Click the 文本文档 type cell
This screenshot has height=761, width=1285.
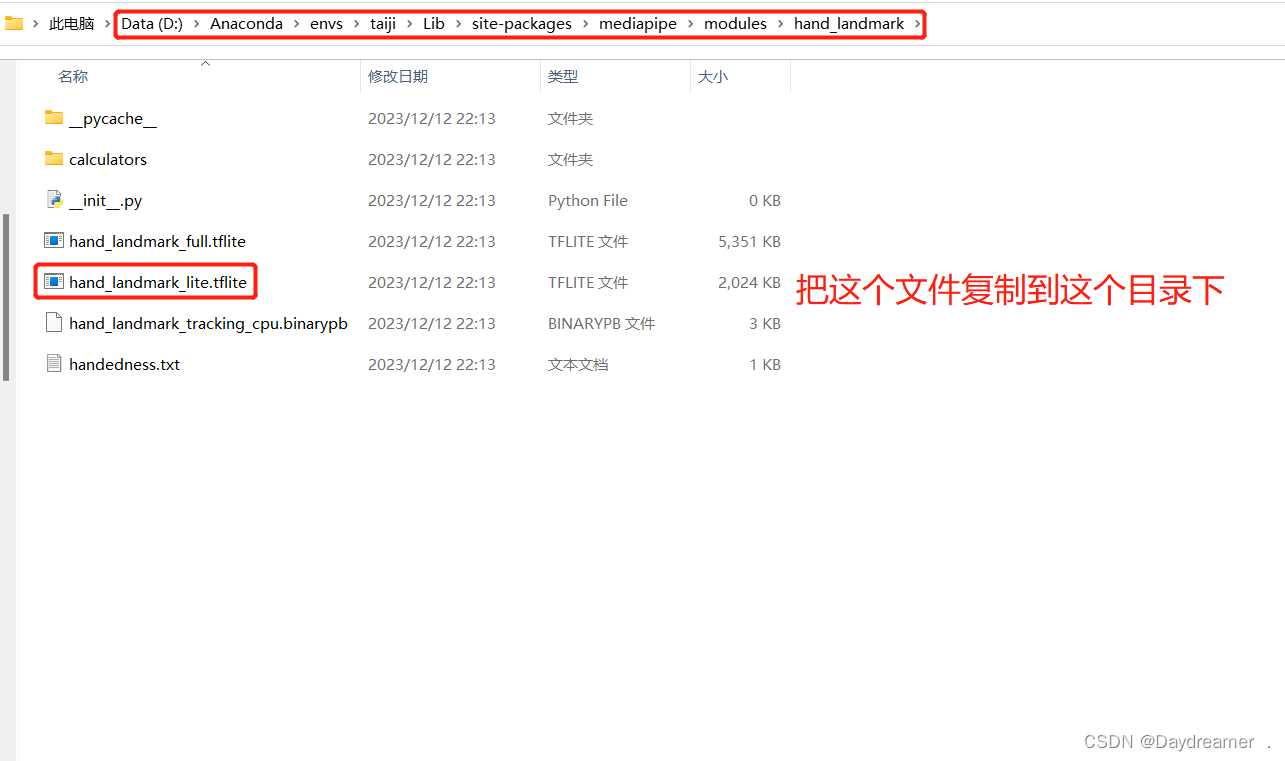pyautogui.click(x=578, y=364)
